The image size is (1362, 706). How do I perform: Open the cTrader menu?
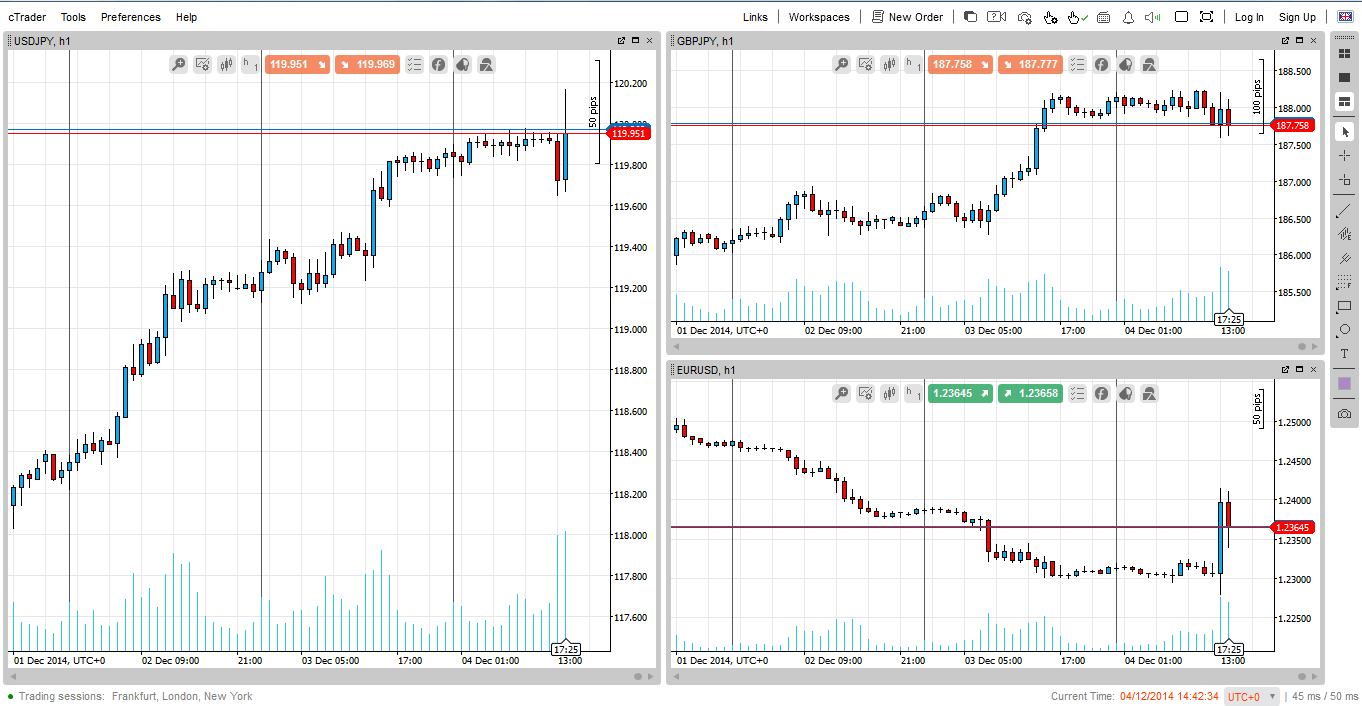pos(27,17)
